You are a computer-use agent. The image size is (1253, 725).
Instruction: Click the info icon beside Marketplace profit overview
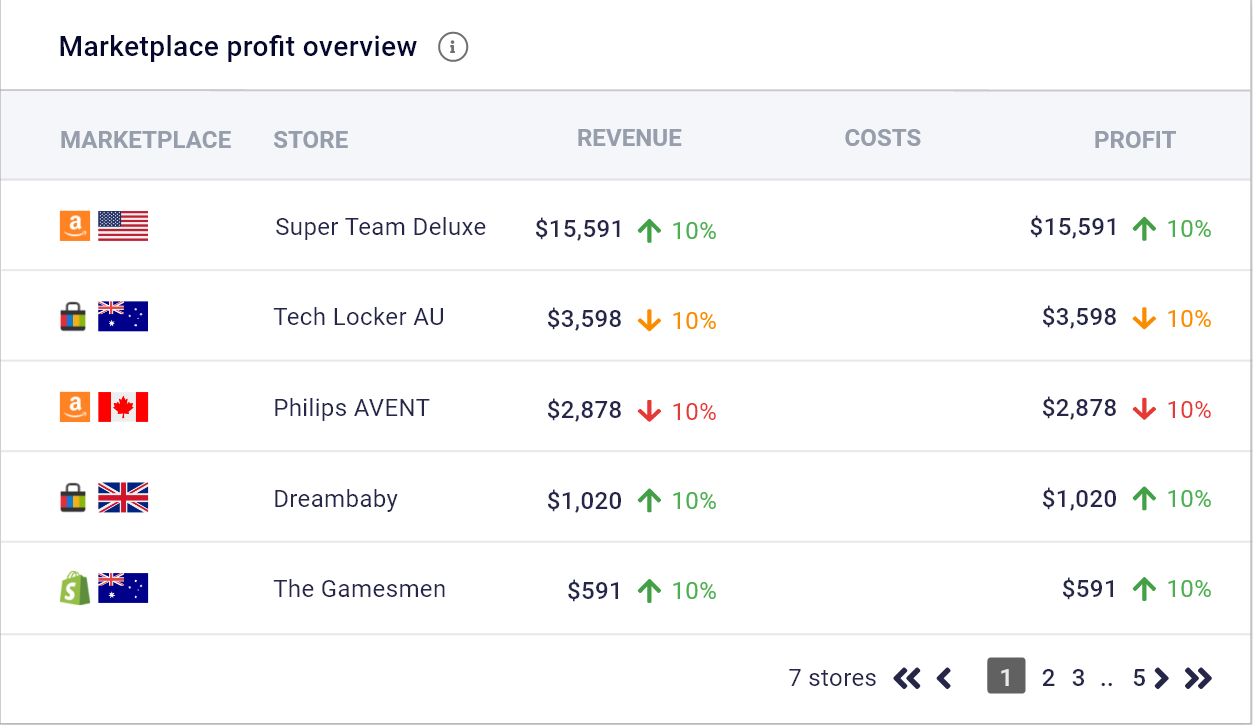coord(453,47)
